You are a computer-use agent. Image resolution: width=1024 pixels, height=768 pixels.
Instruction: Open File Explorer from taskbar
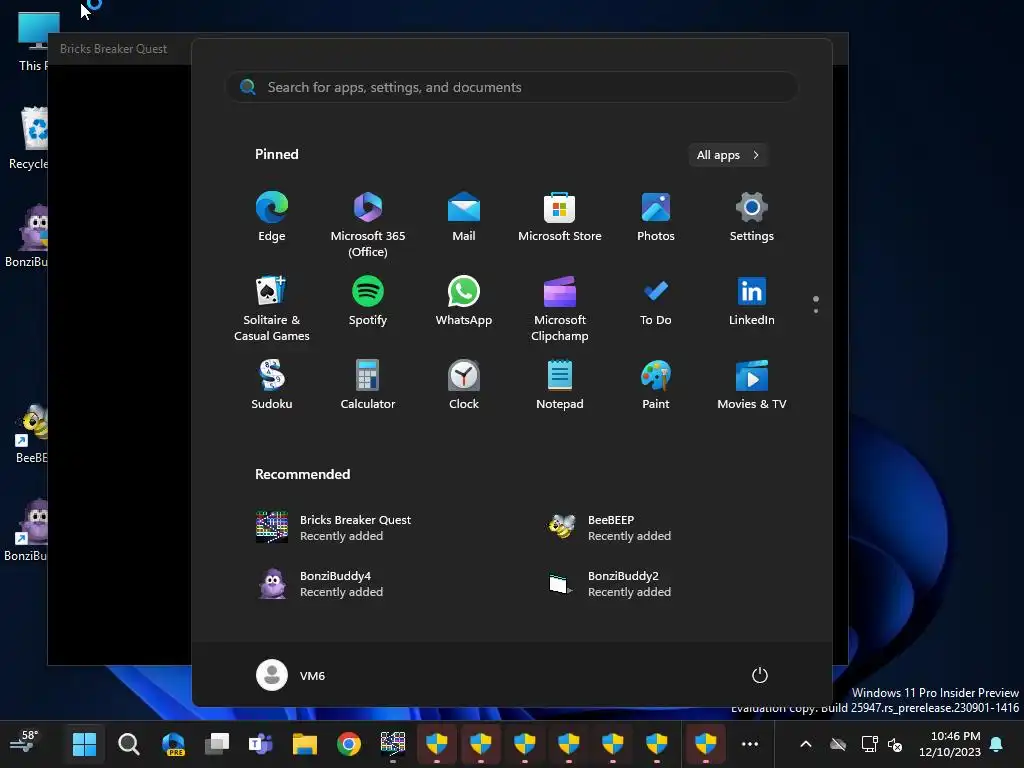pyautogui.click(x=304, y=744)
